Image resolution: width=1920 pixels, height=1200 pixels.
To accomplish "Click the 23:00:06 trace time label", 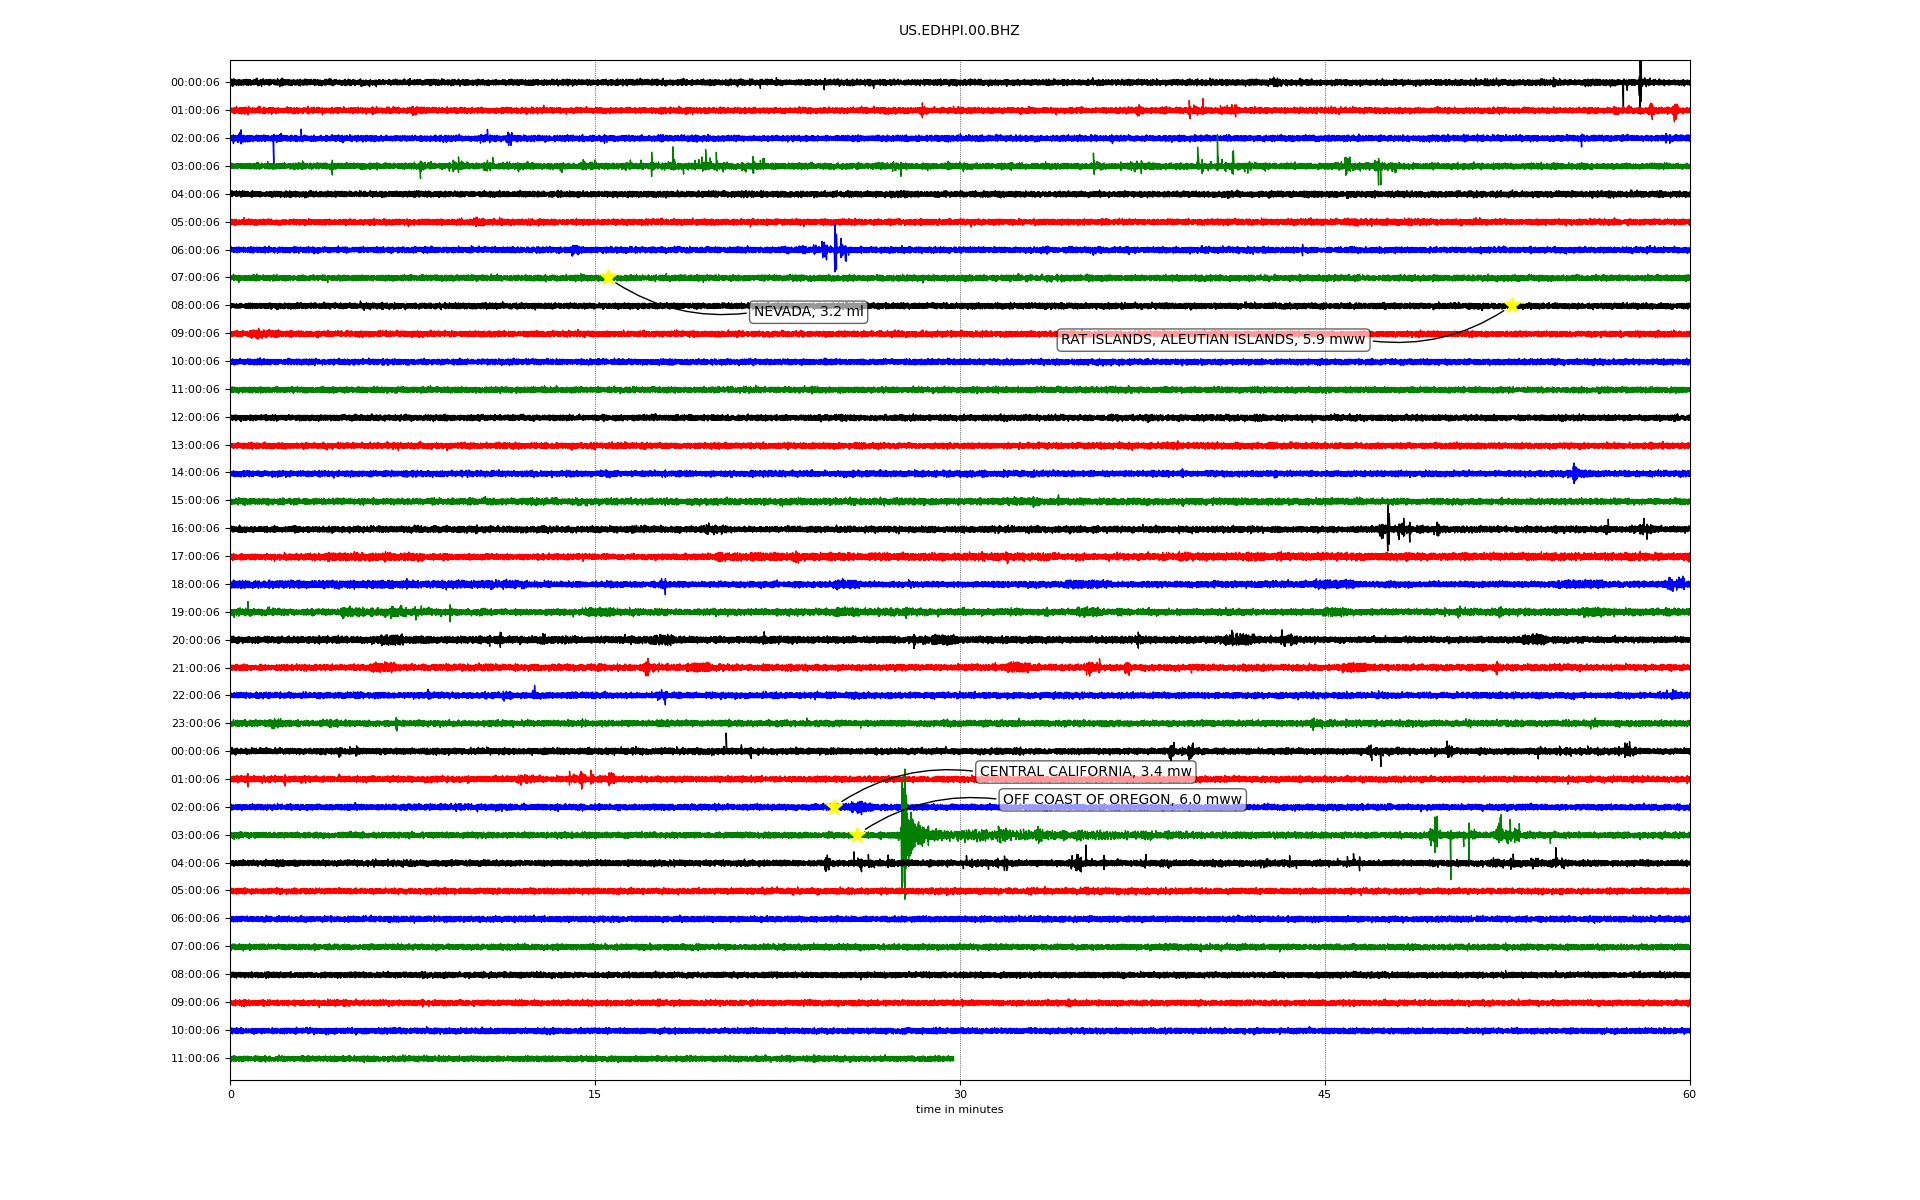I will 195,724.
